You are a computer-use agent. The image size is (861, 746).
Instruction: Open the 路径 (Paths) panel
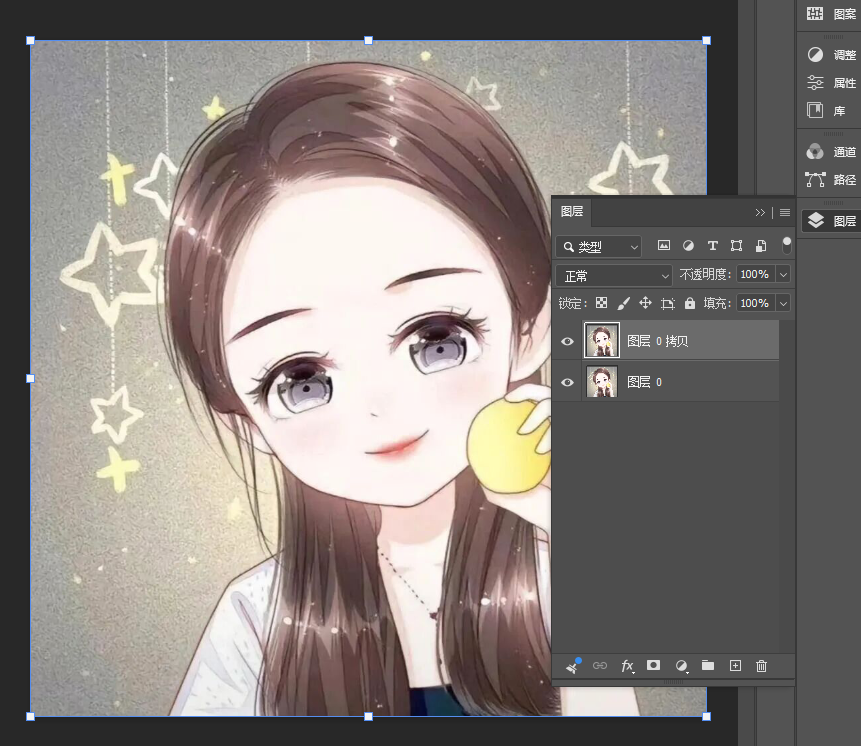tap(831, 180)
